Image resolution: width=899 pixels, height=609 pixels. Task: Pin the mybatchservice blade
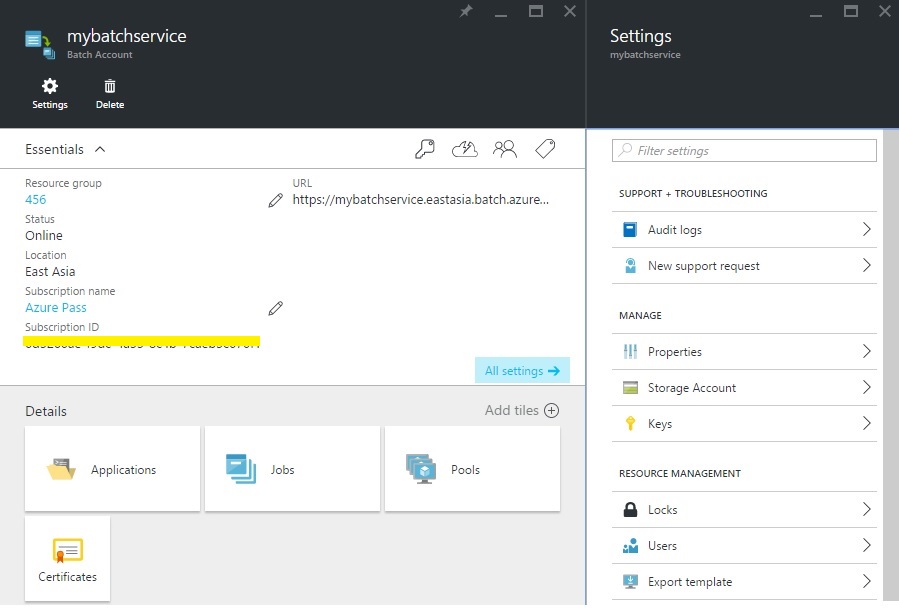click(x=465, y=11)
